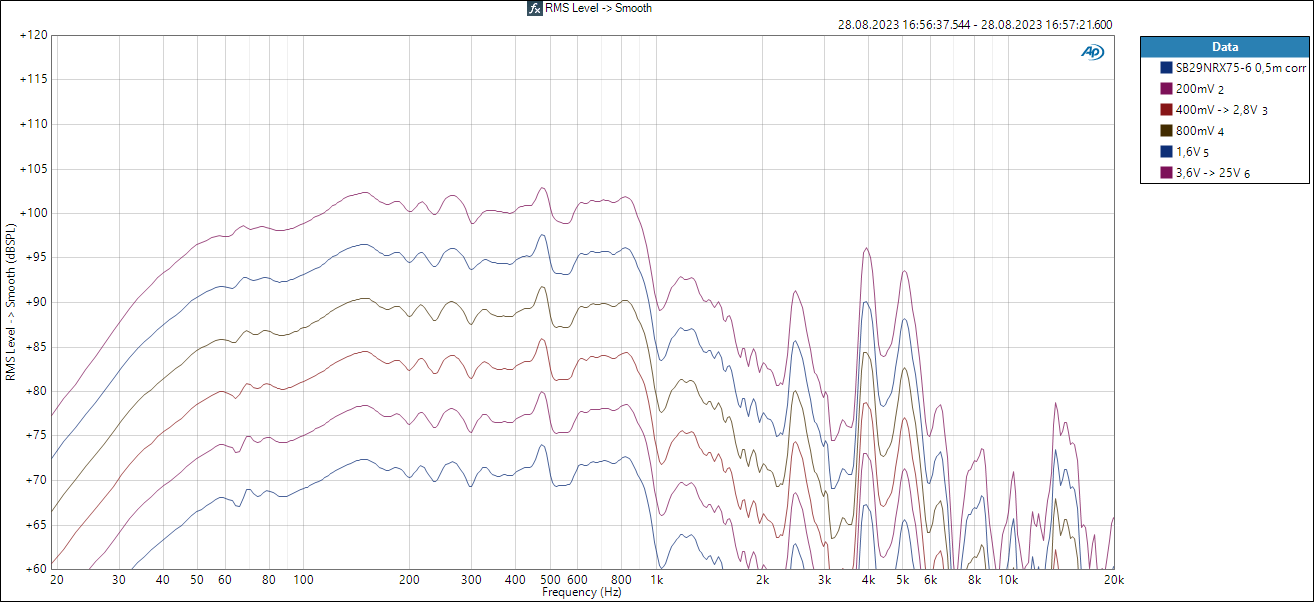Select the '200mV' legend entry
Image resolution: width=1314 pixels, height=602 pixels.
(1200, 89)
